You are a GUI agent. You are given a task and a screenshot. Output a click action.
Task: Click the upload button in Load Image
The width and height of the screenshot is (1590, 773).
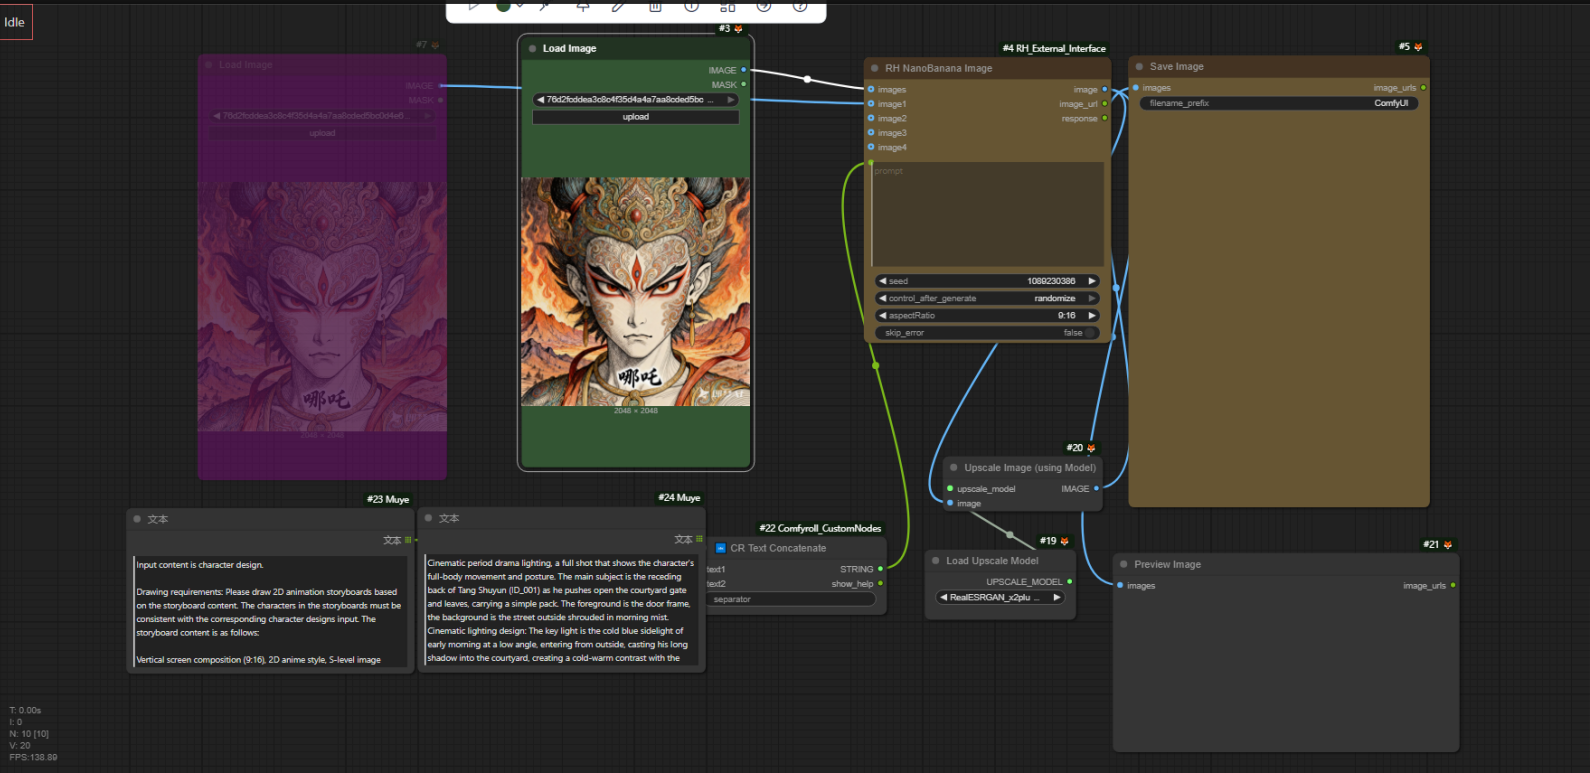click(x=636, y=117)
